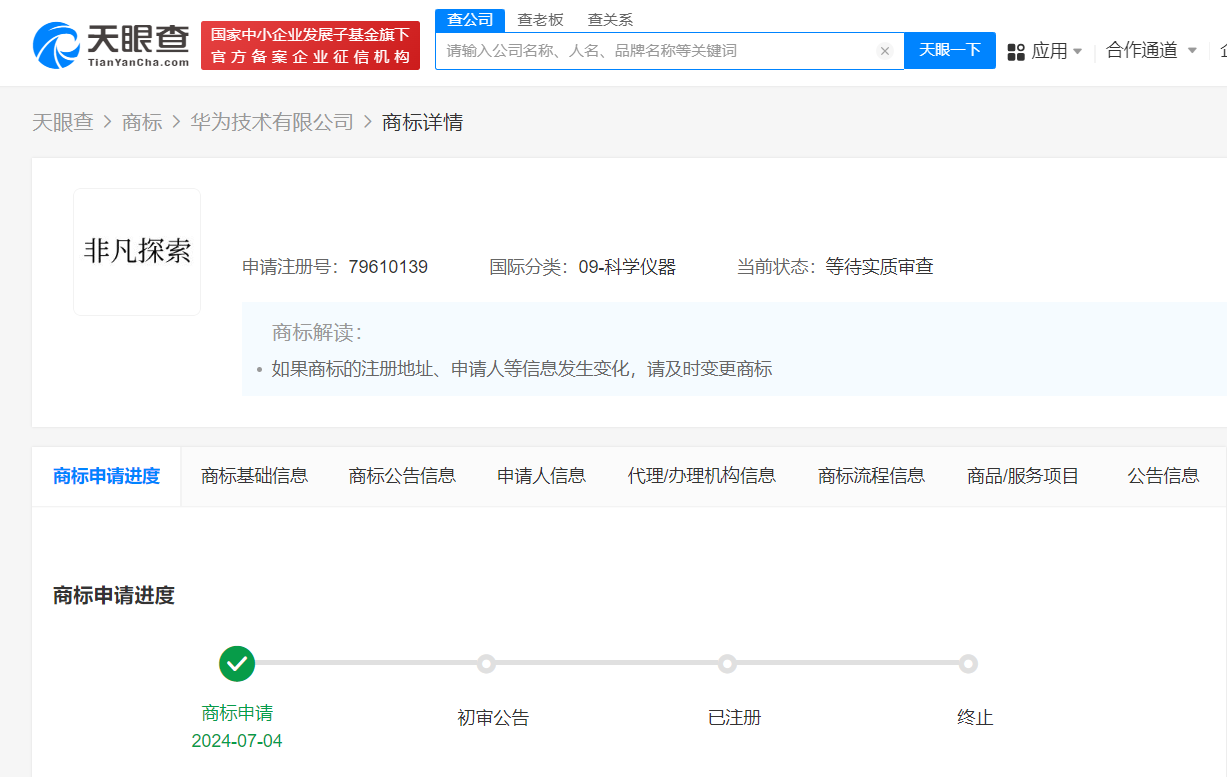
Task: Select the 申请人信息 tab
Action: point(541,476)
